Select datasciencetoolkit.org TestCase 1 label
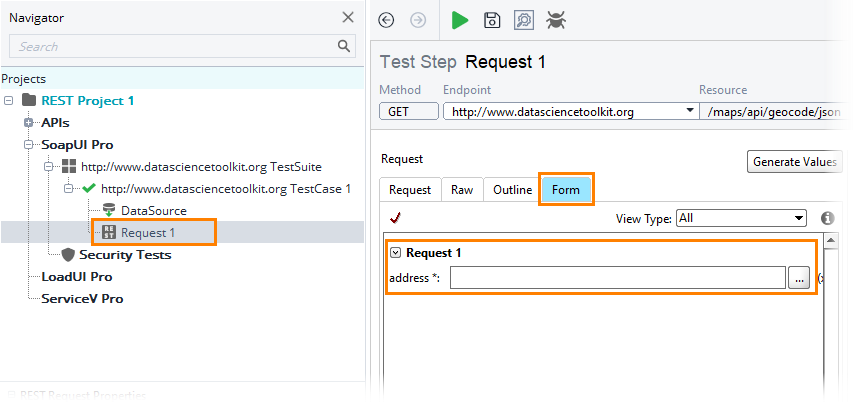The image size is (854, 403). coord(226,189)
